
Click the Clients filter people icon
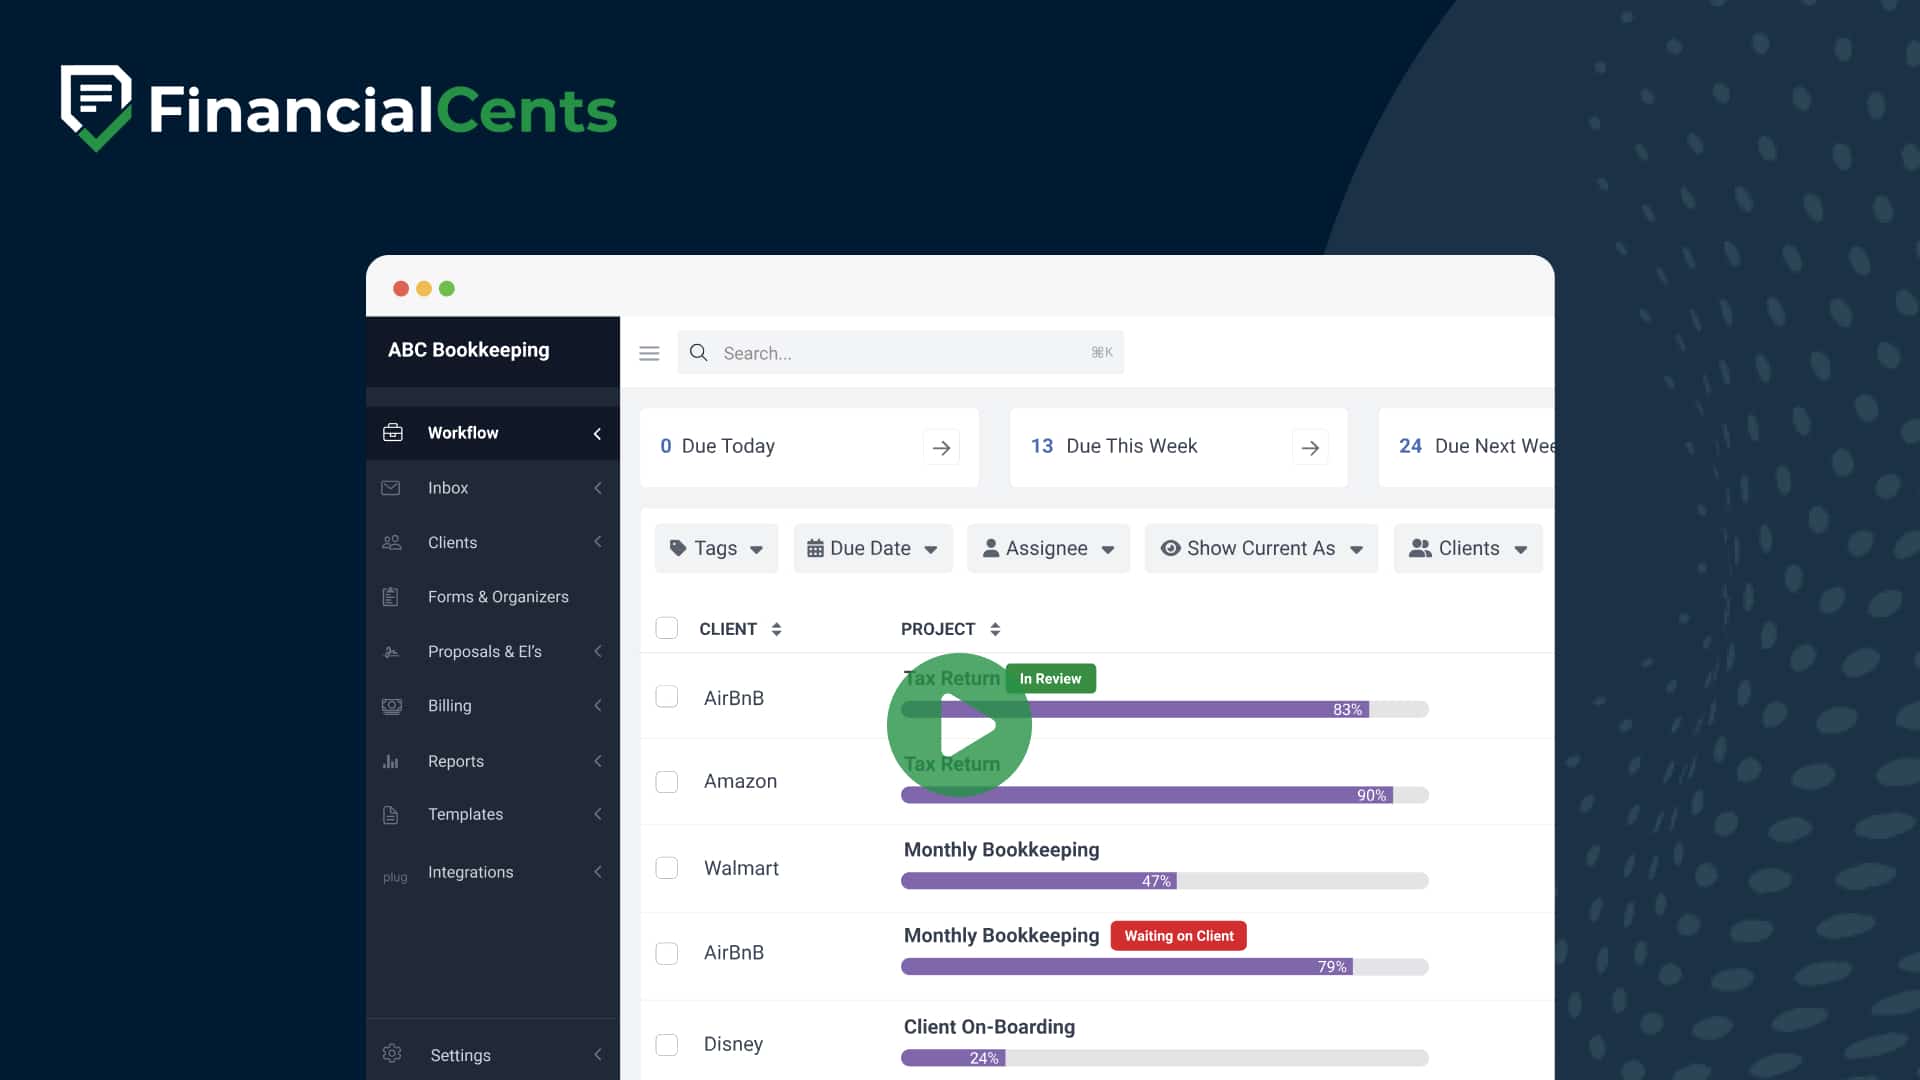click(1420, 548)
